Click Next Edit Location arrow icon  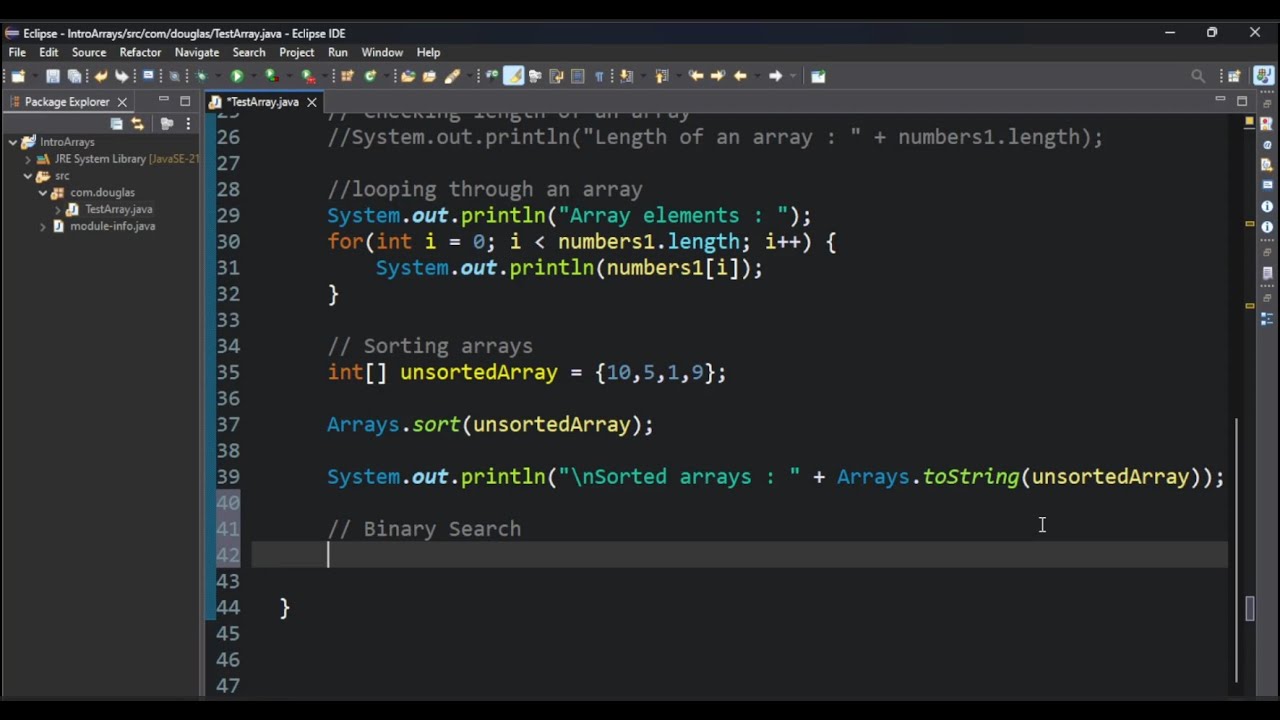tap(717, 76)
